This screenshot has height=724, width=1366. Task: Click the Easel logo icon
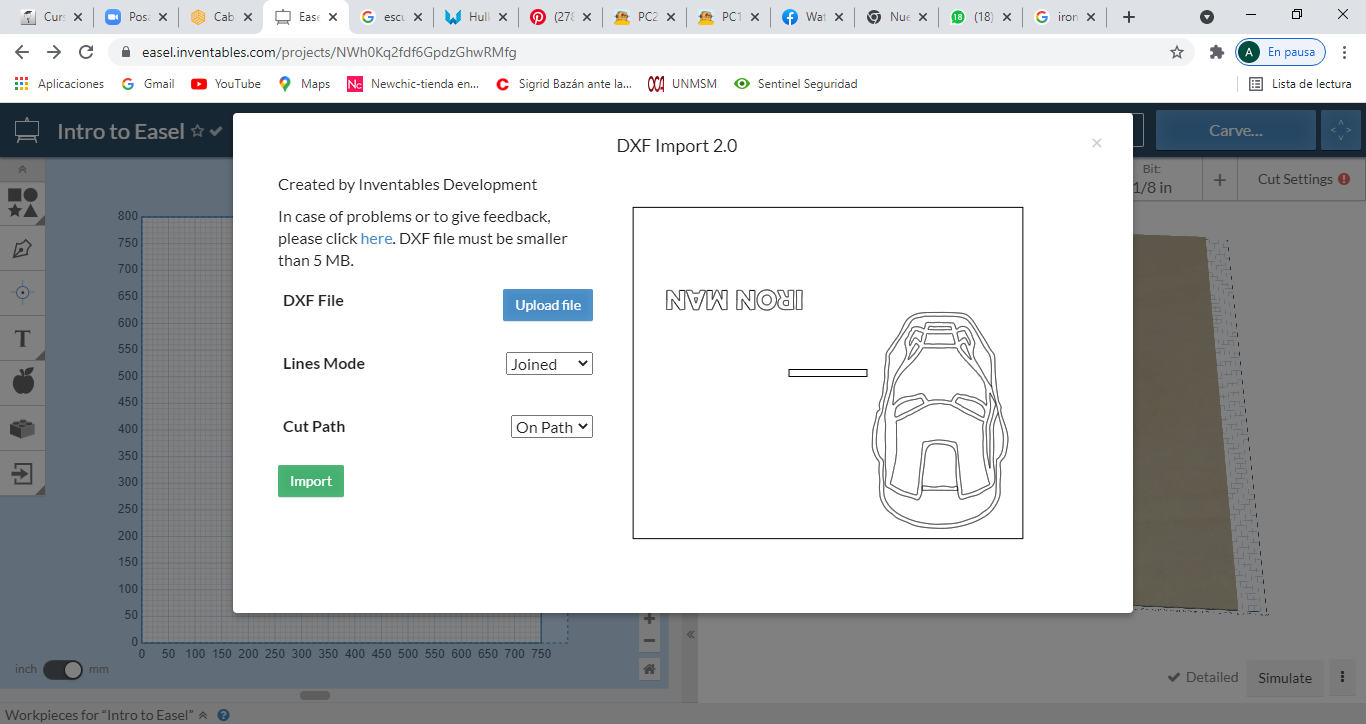coord(27,131)
